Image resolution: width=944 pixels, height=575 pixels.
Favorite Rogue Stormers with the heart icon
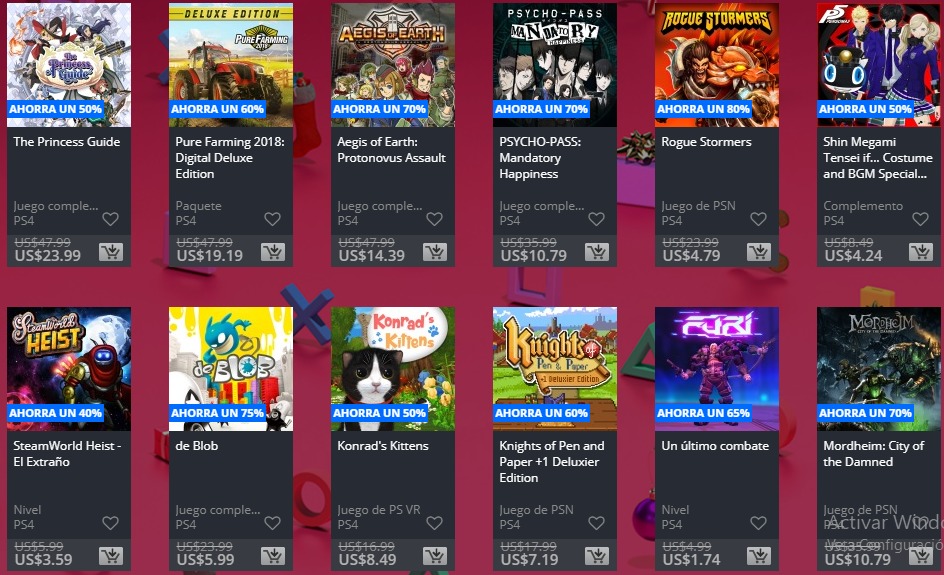[759, 219]
